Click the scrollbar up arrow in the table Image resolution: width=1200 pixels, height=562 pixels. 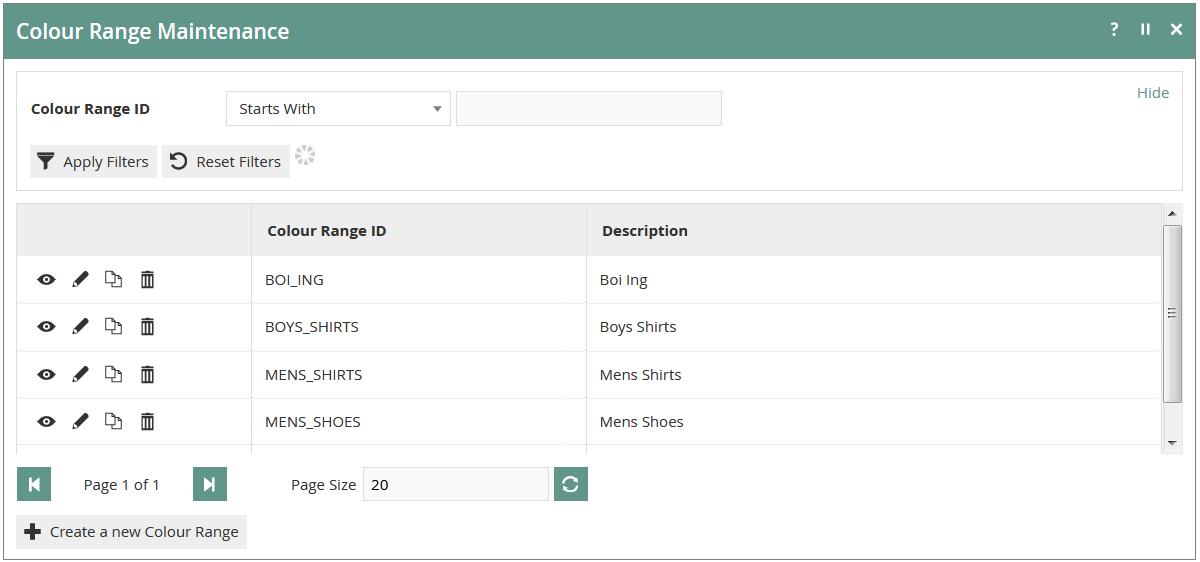(1173, 213)
